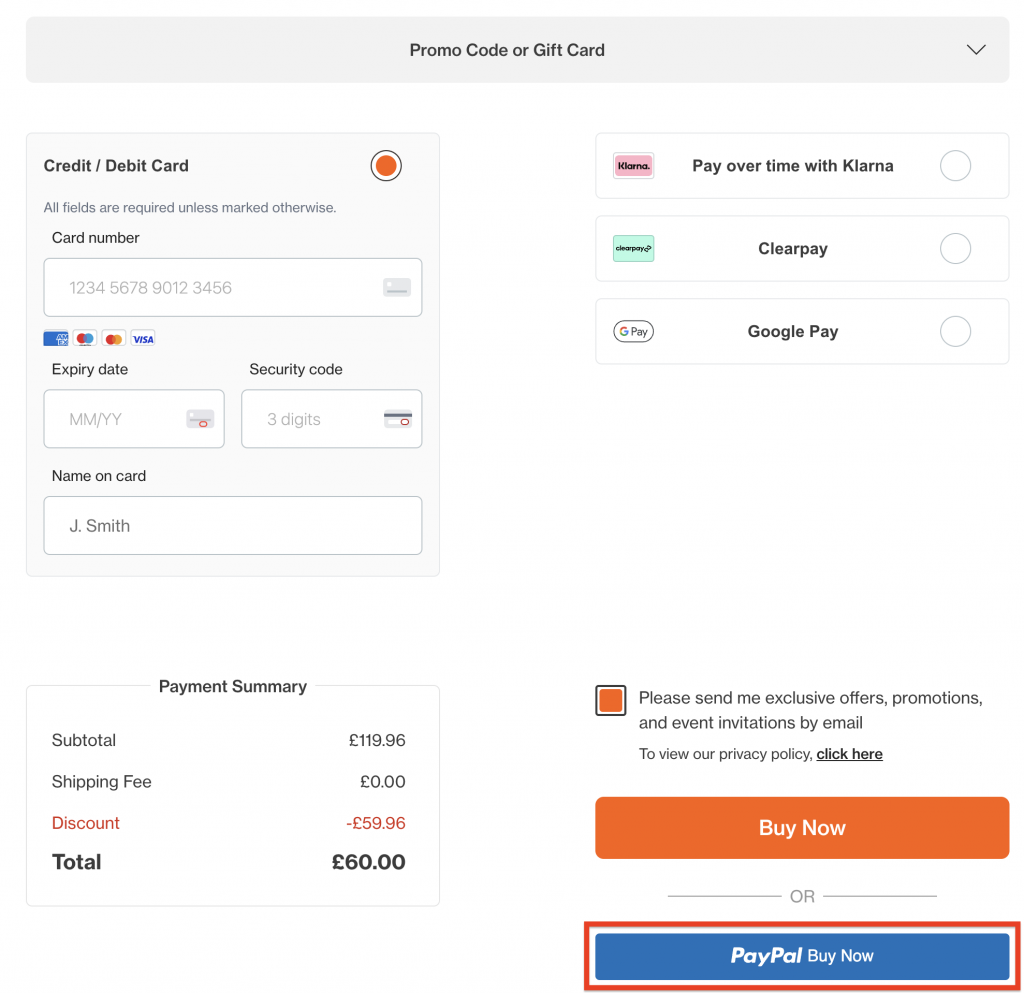Click the Klarna logo icon
This screenshot has width=1024, height=993.
tap(633, 166)
